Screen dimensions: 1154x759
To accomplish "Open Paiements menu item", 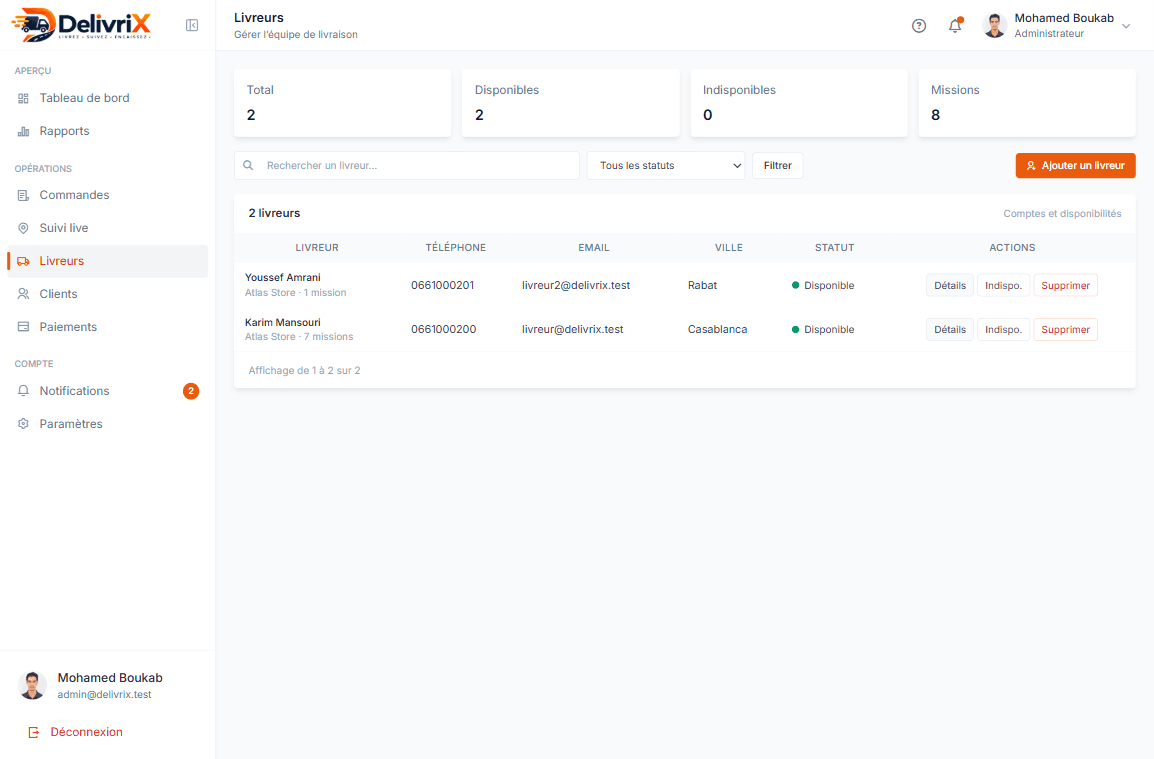I will pyautogui.click(x=107, y=327).
